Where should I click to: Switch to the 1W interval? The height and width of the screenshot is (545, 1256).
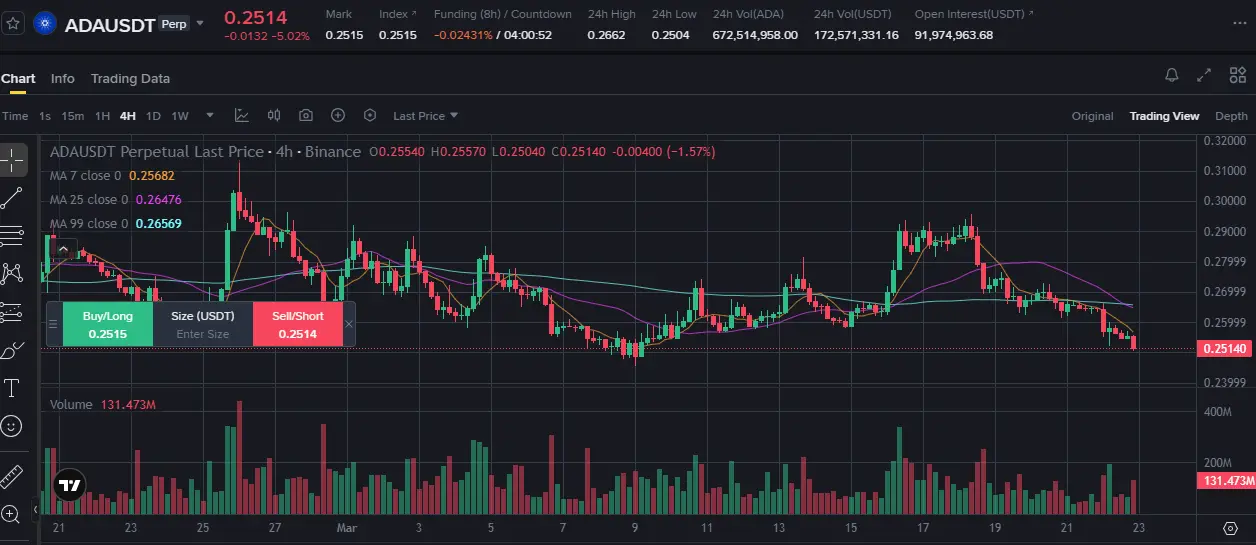[180, 116]
